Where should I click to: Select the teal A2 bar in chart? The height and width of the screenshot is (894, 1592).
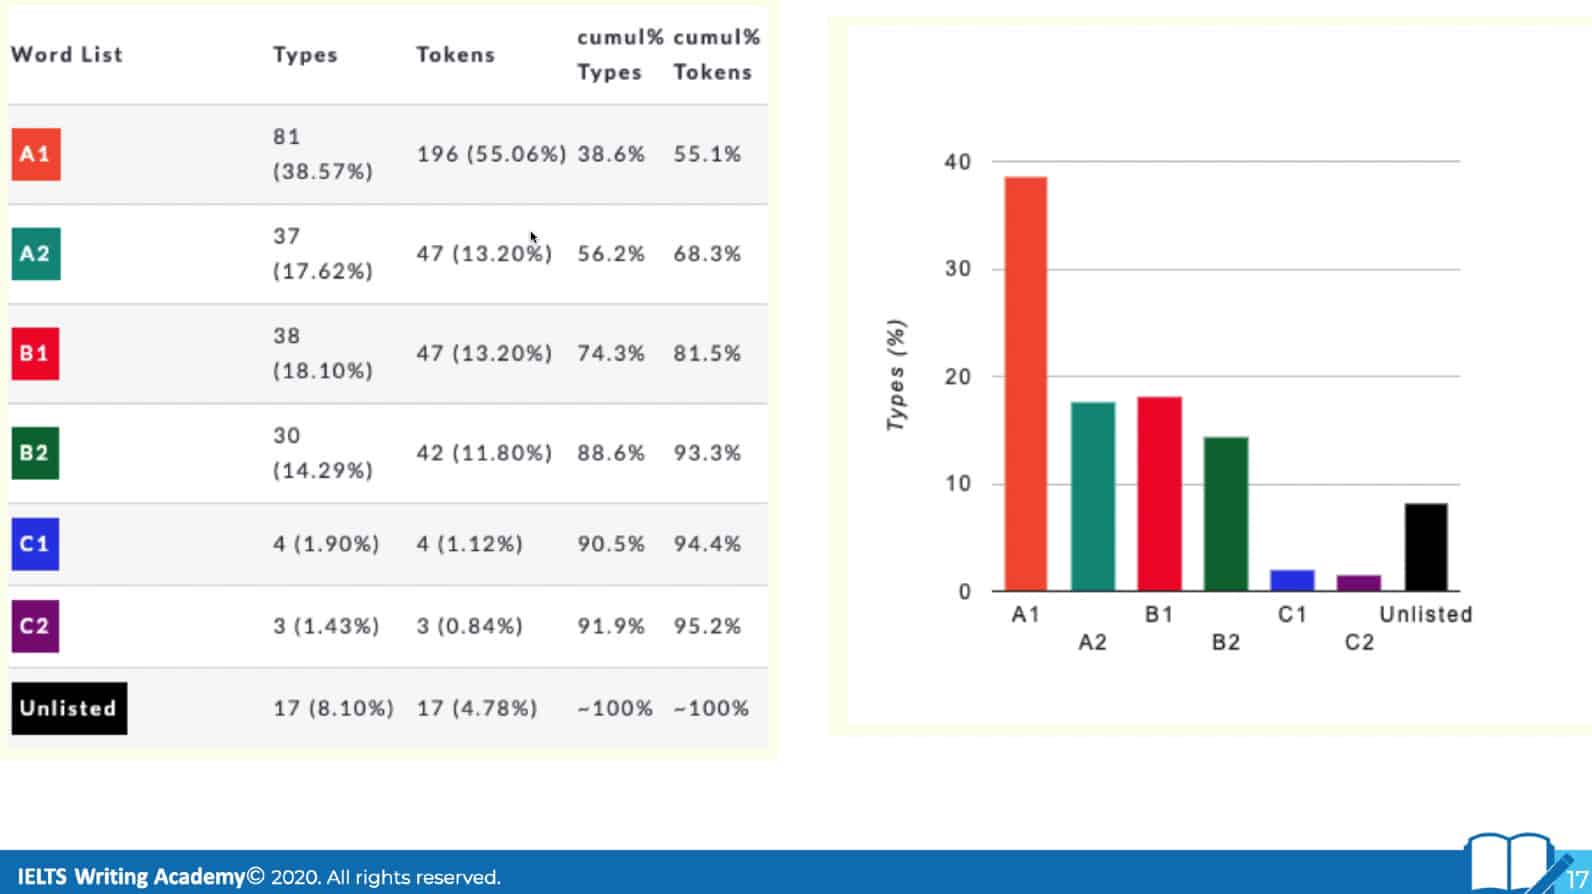[1092, 496]
